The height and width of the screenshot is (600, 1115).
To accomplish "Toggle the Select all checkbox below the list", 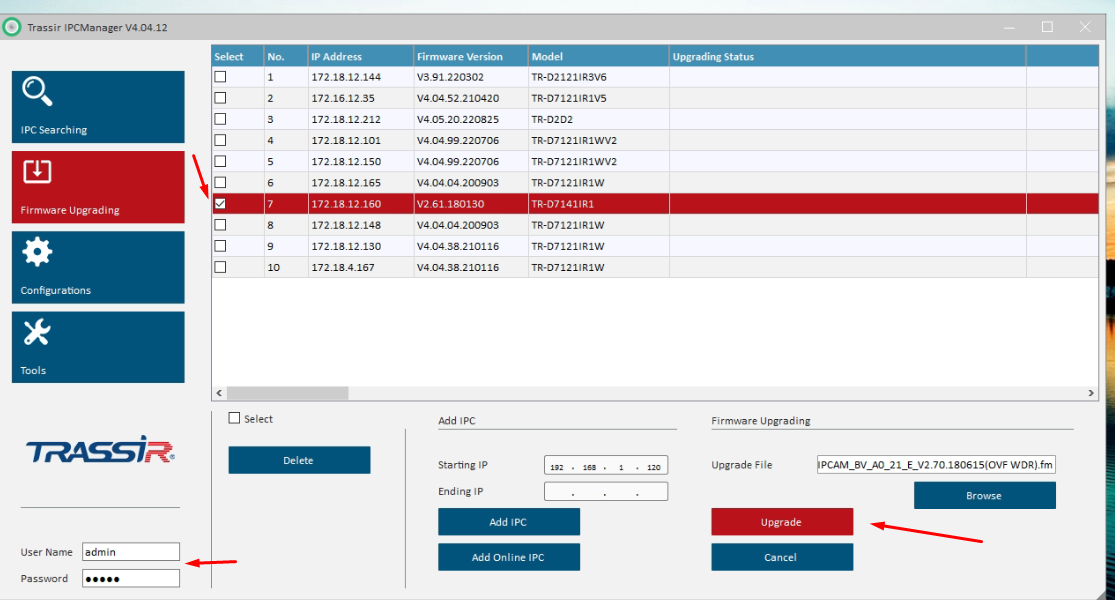I will click(234, 418).
